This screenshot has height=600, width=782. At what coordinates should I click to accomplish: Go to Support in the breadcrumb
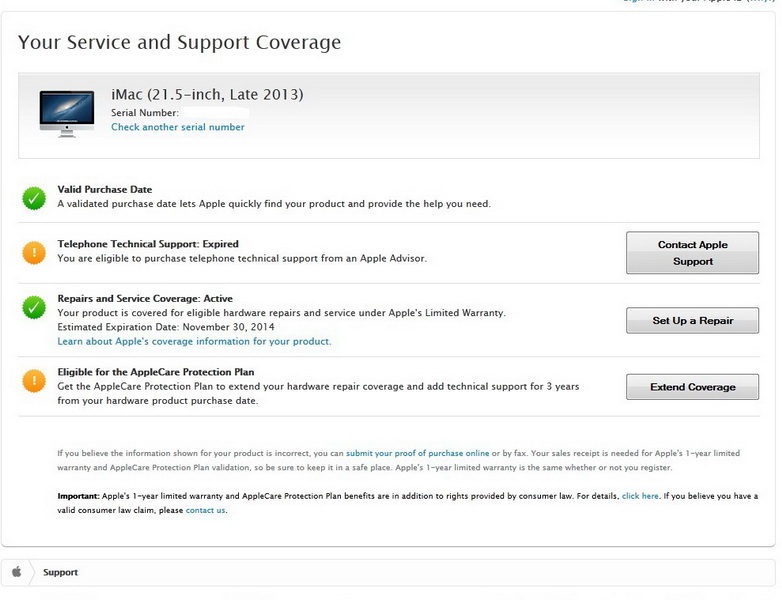coord(60,572)
